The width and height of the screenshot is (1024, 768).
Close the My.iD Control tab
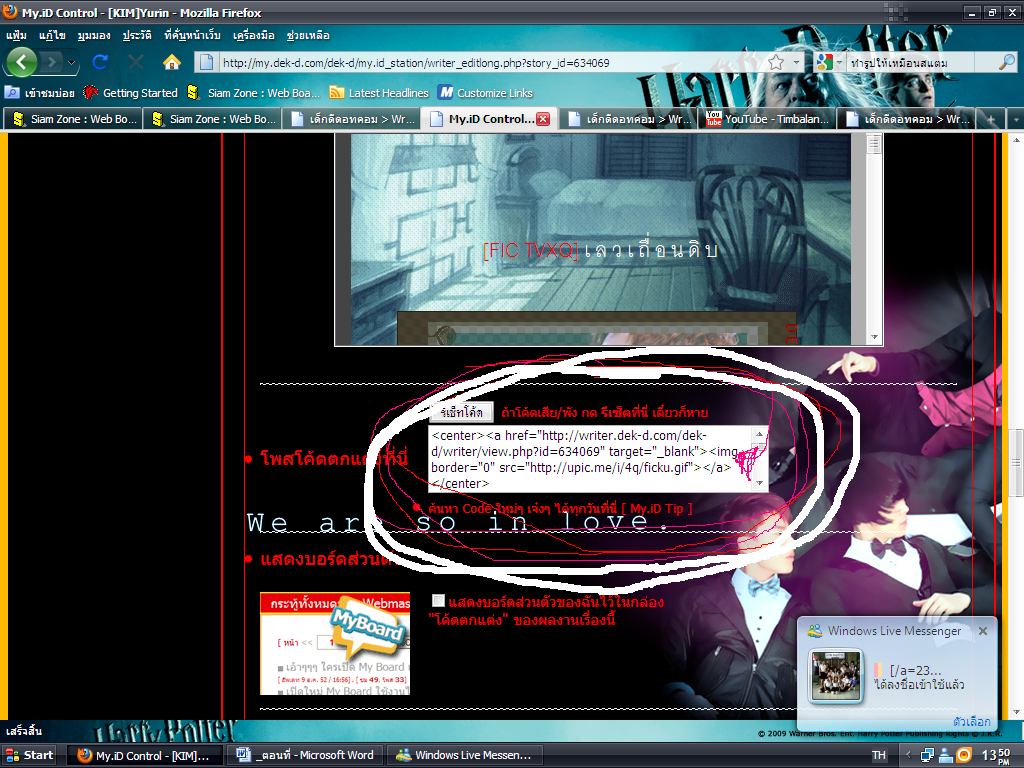pos(543,119)
